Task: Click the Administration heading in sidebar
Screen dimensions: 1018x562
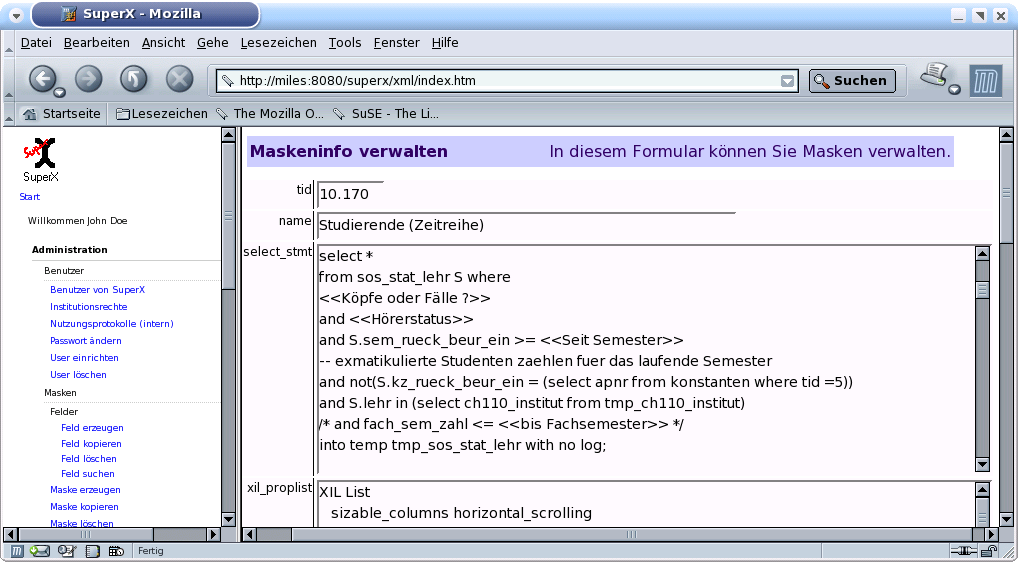Action: (69, 249)
